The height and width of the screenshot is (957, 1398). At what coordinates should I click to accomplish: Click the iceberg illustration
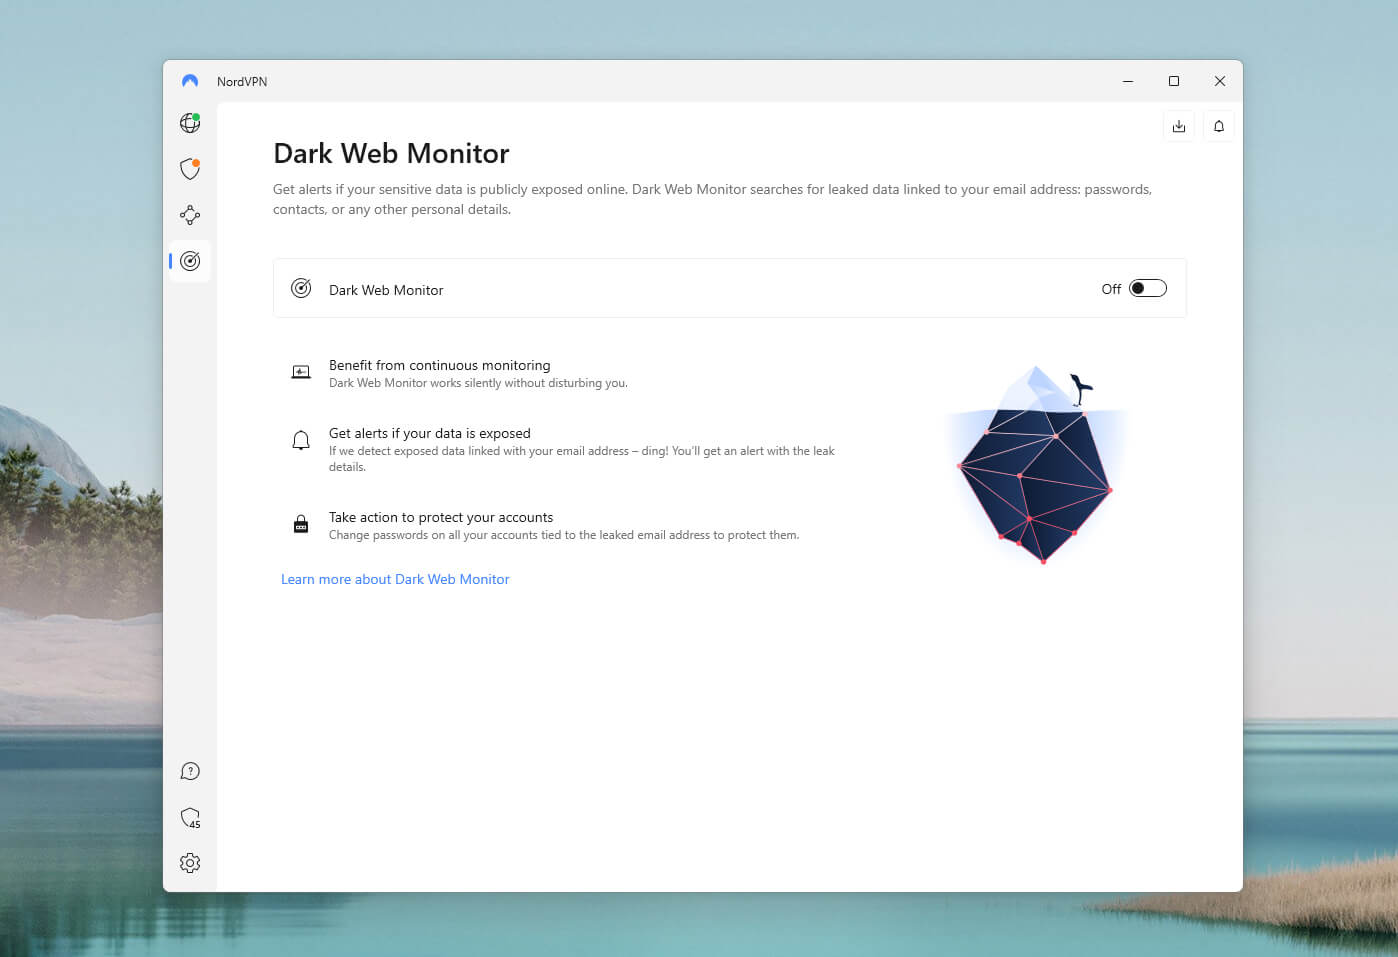point(1036,465)
